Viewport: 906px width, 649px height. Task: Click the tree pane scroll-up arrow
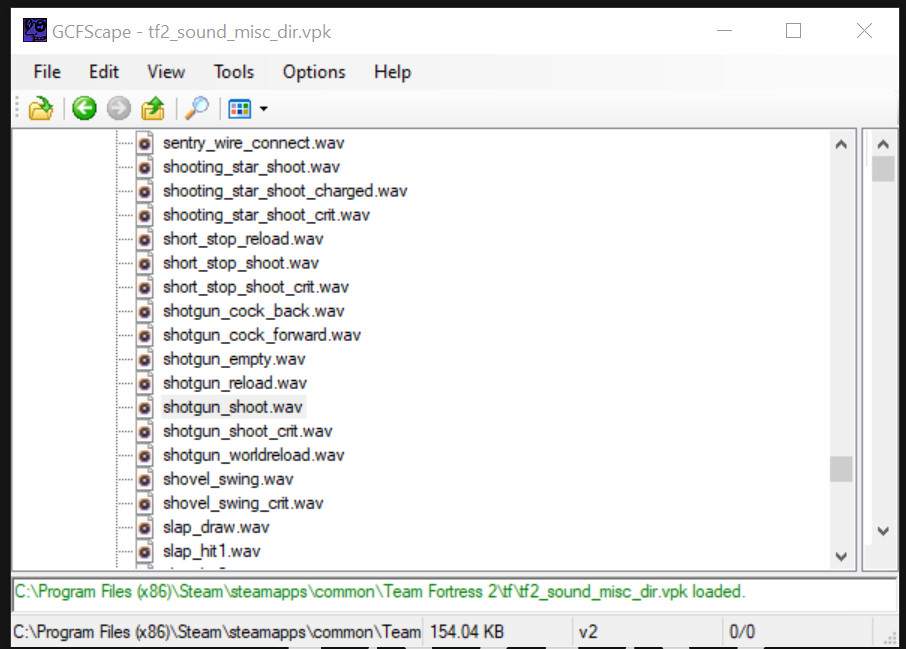pyautogui.click(x=841, y=144)
